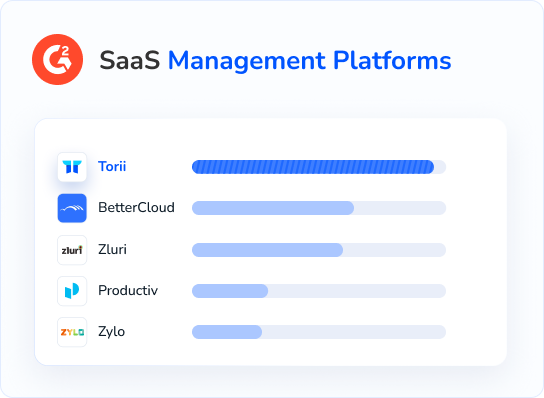
Task: Click the BetterCloud logo icon
Action: (72, 208)
